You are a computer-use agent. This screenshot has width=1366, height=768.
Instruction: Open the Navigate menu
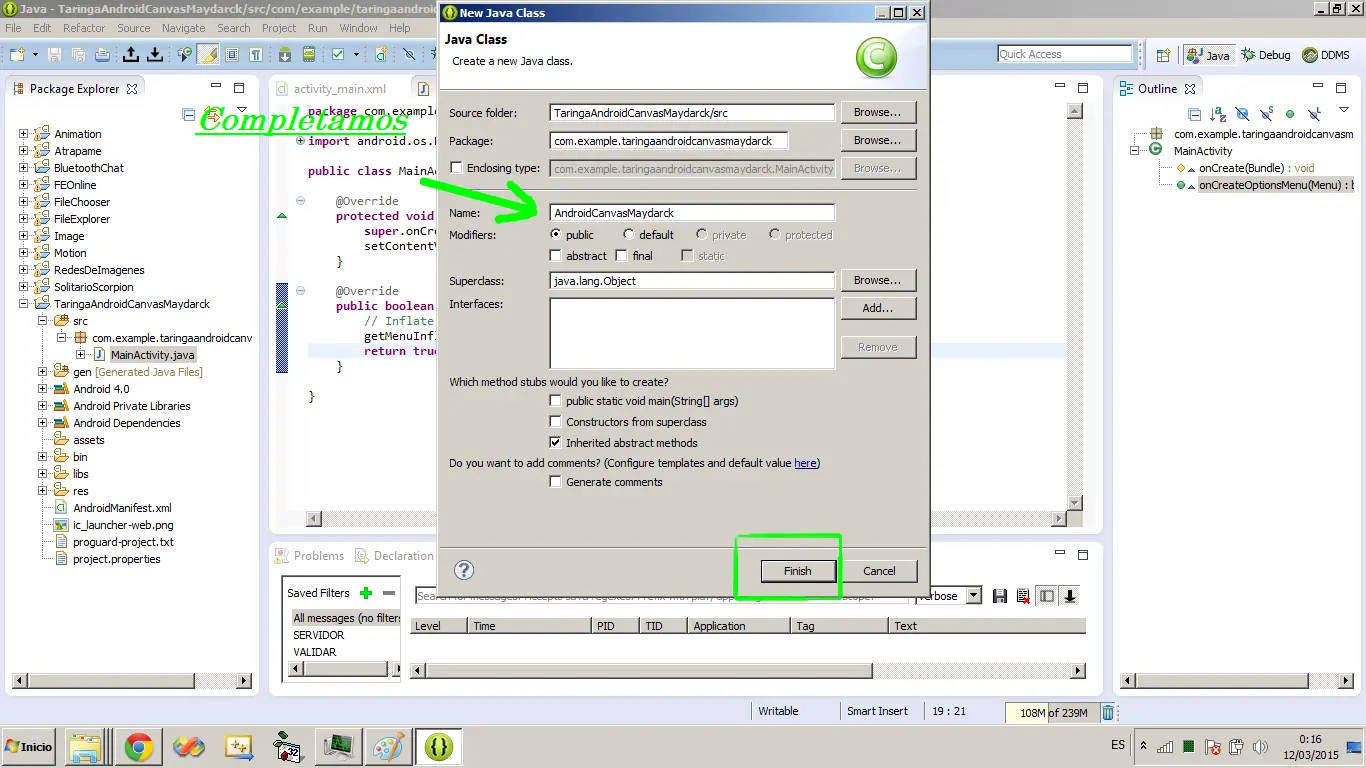183,28
